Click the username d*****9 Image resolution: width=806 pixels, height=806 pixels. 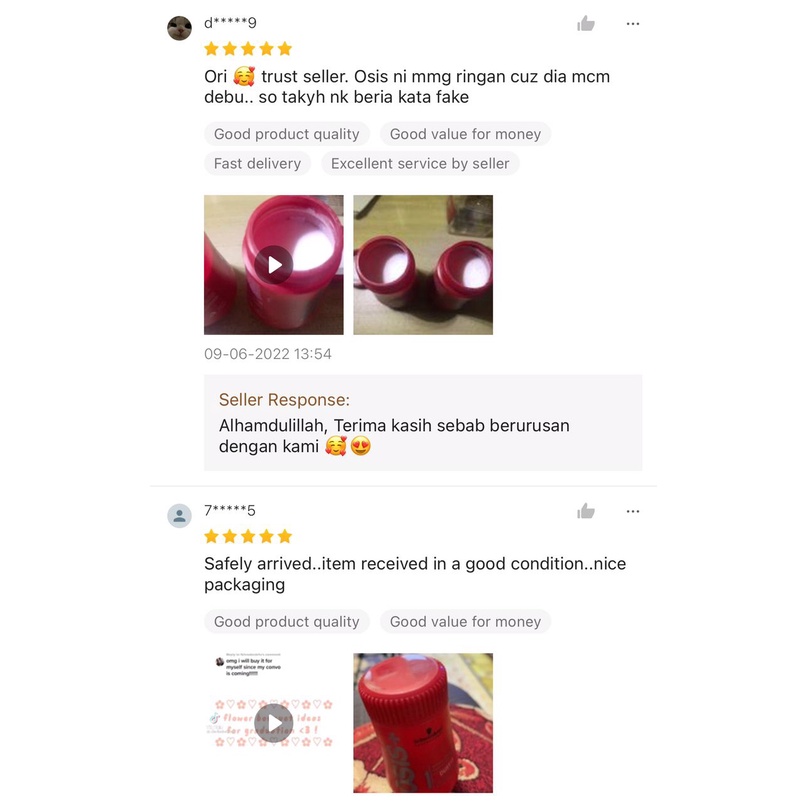click(x=230, y=23)
